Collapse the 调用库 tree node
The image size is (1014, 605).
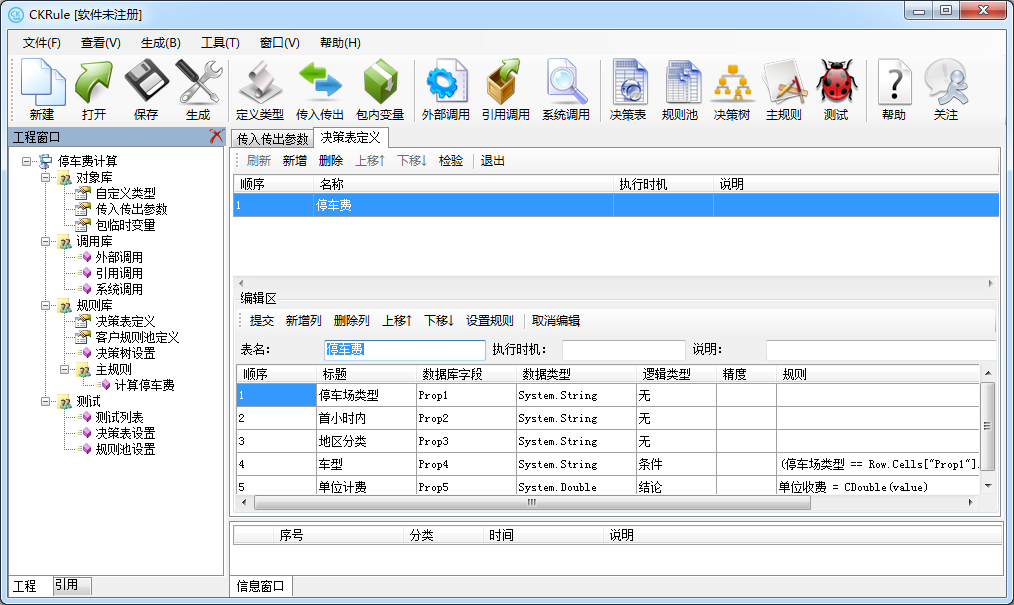[45, 241]
